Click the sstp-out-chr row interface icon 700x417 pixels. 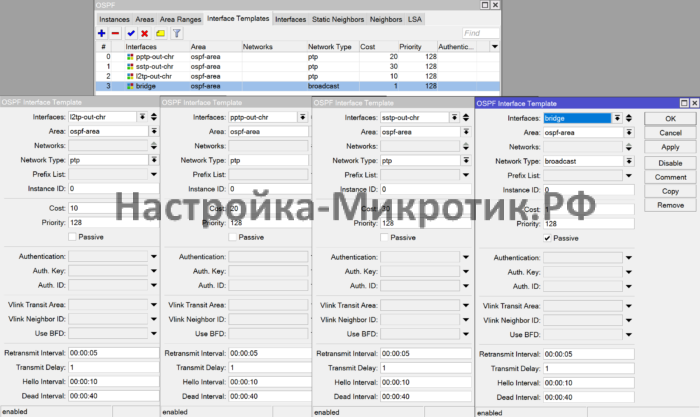point(130,67)
